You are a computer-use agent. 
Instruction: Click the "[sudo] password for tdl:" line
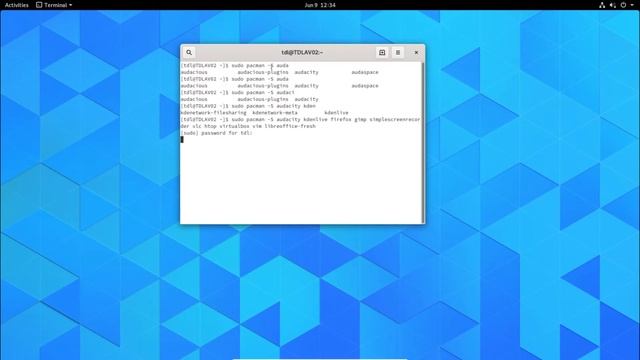click(216, 133)
